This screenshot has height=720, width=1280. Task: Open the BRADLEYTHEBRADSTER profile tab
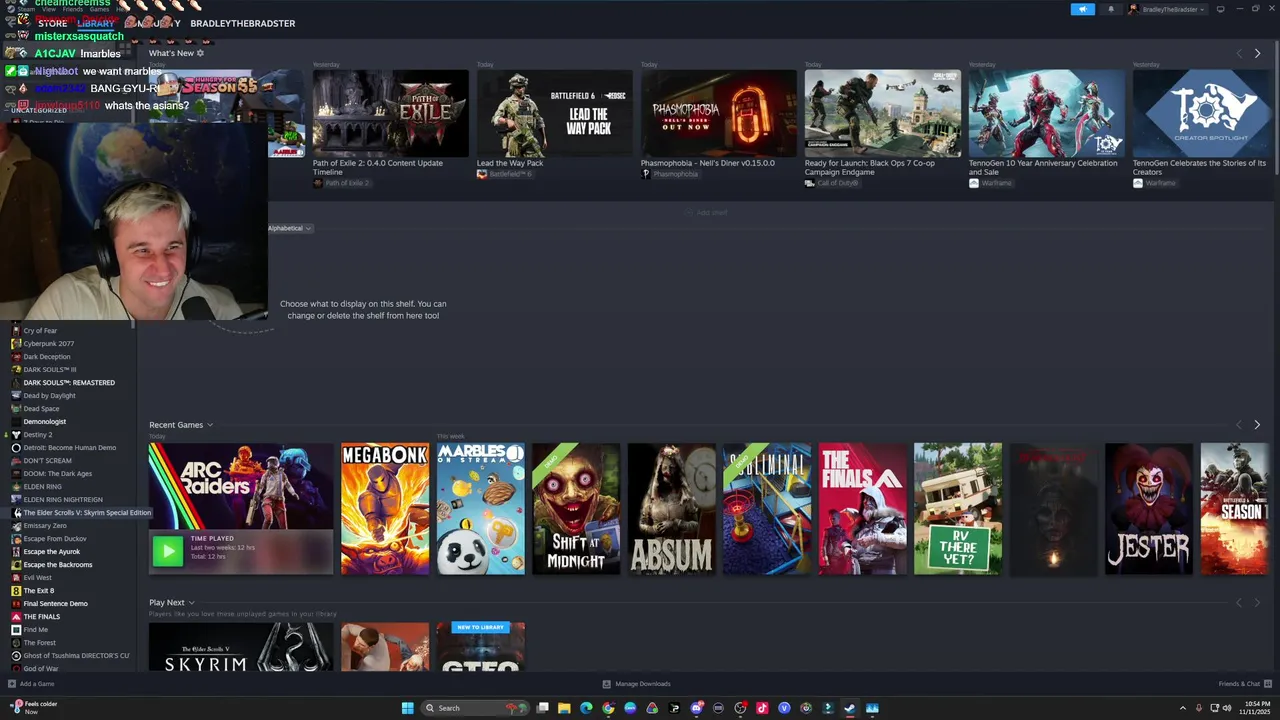click(243, 23)
